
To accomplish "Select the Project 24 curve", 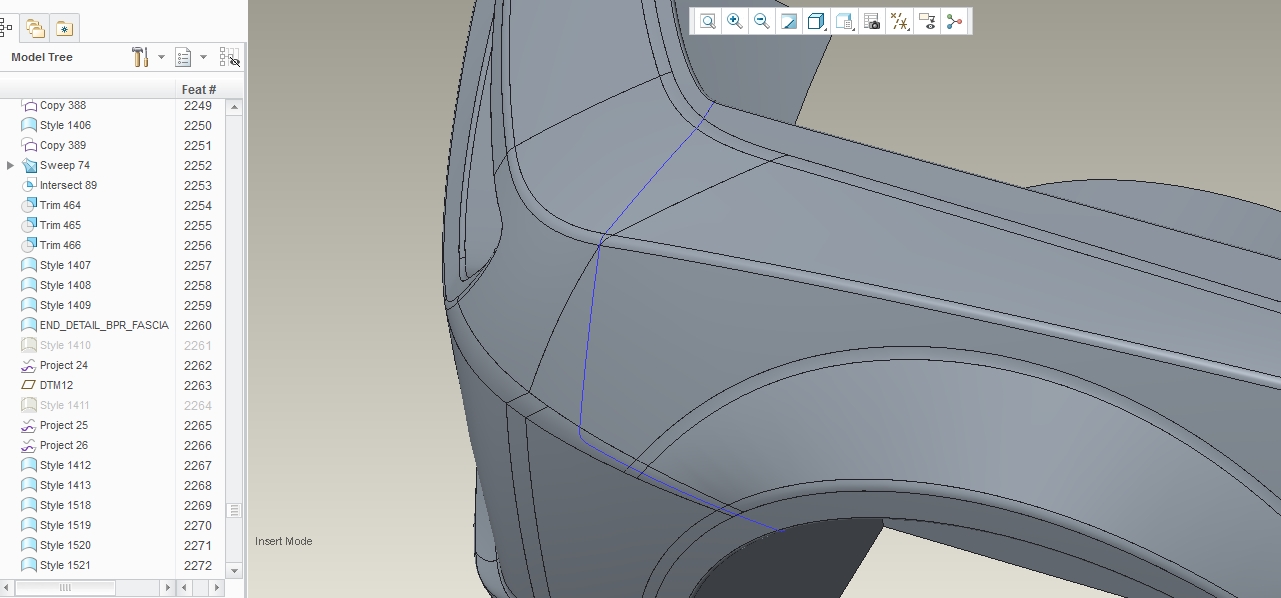I will [64, 365].
